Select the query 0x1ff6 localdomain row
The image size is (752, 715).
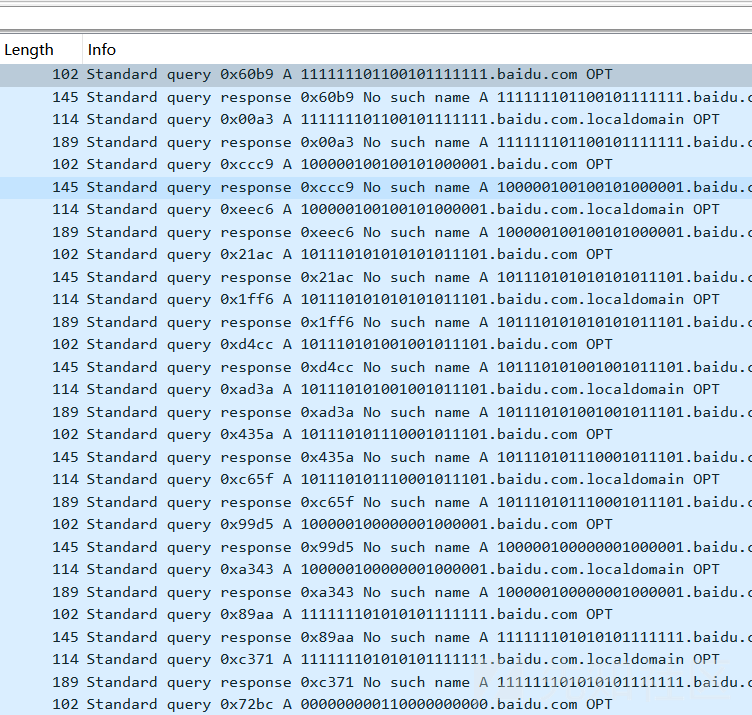coord(376,300)
